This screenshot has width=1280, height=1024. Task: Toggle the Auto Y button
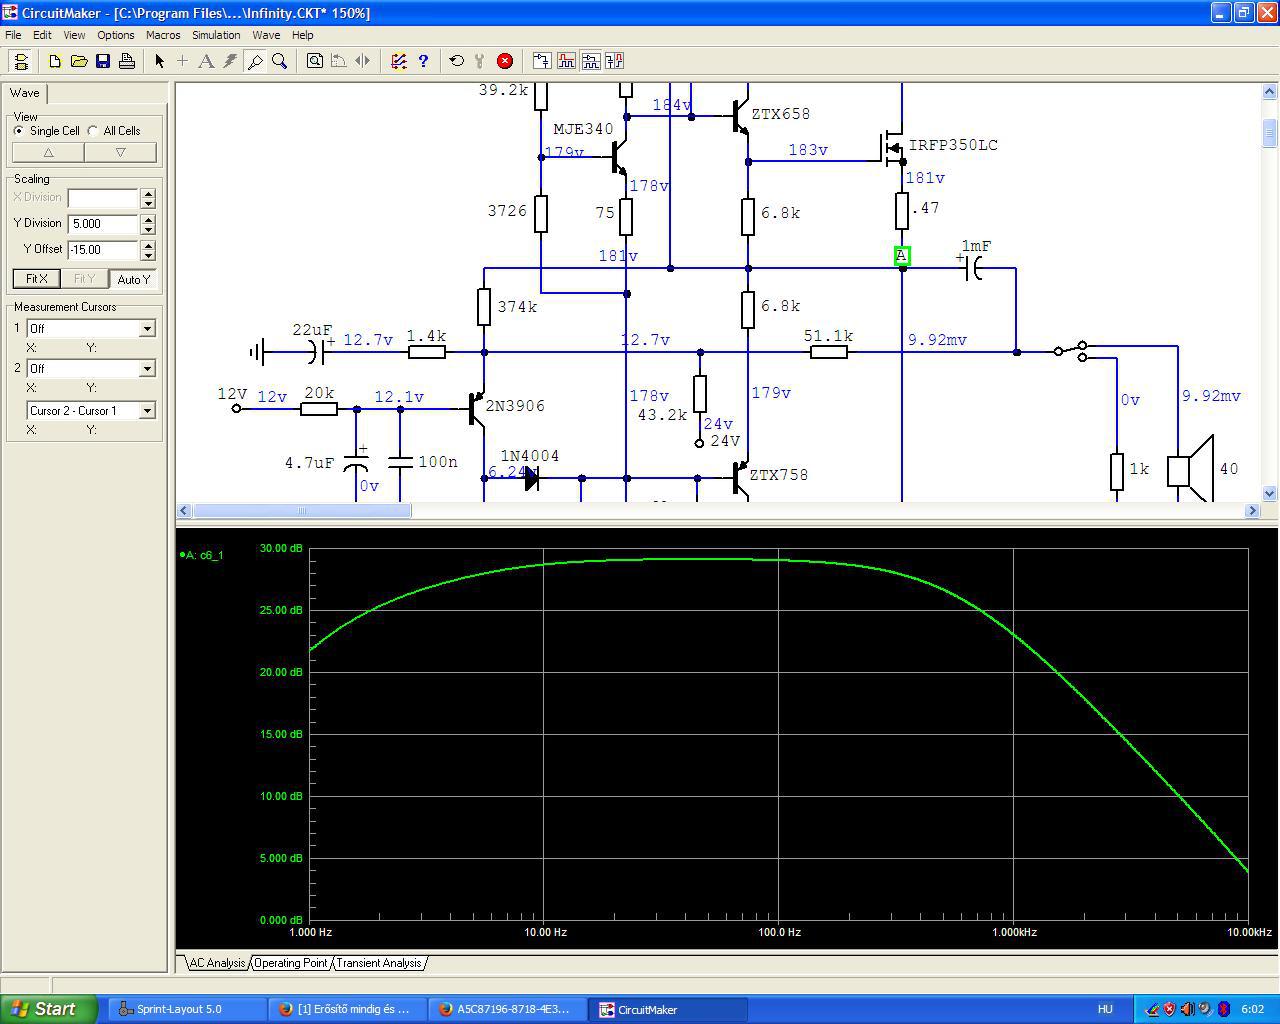coord(133,279)
